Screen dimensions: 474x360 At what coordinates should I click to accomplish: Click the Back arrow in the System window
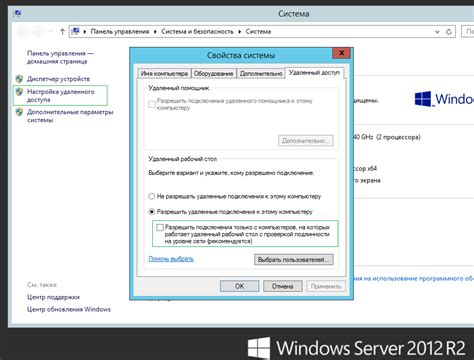tap(22, 32)
